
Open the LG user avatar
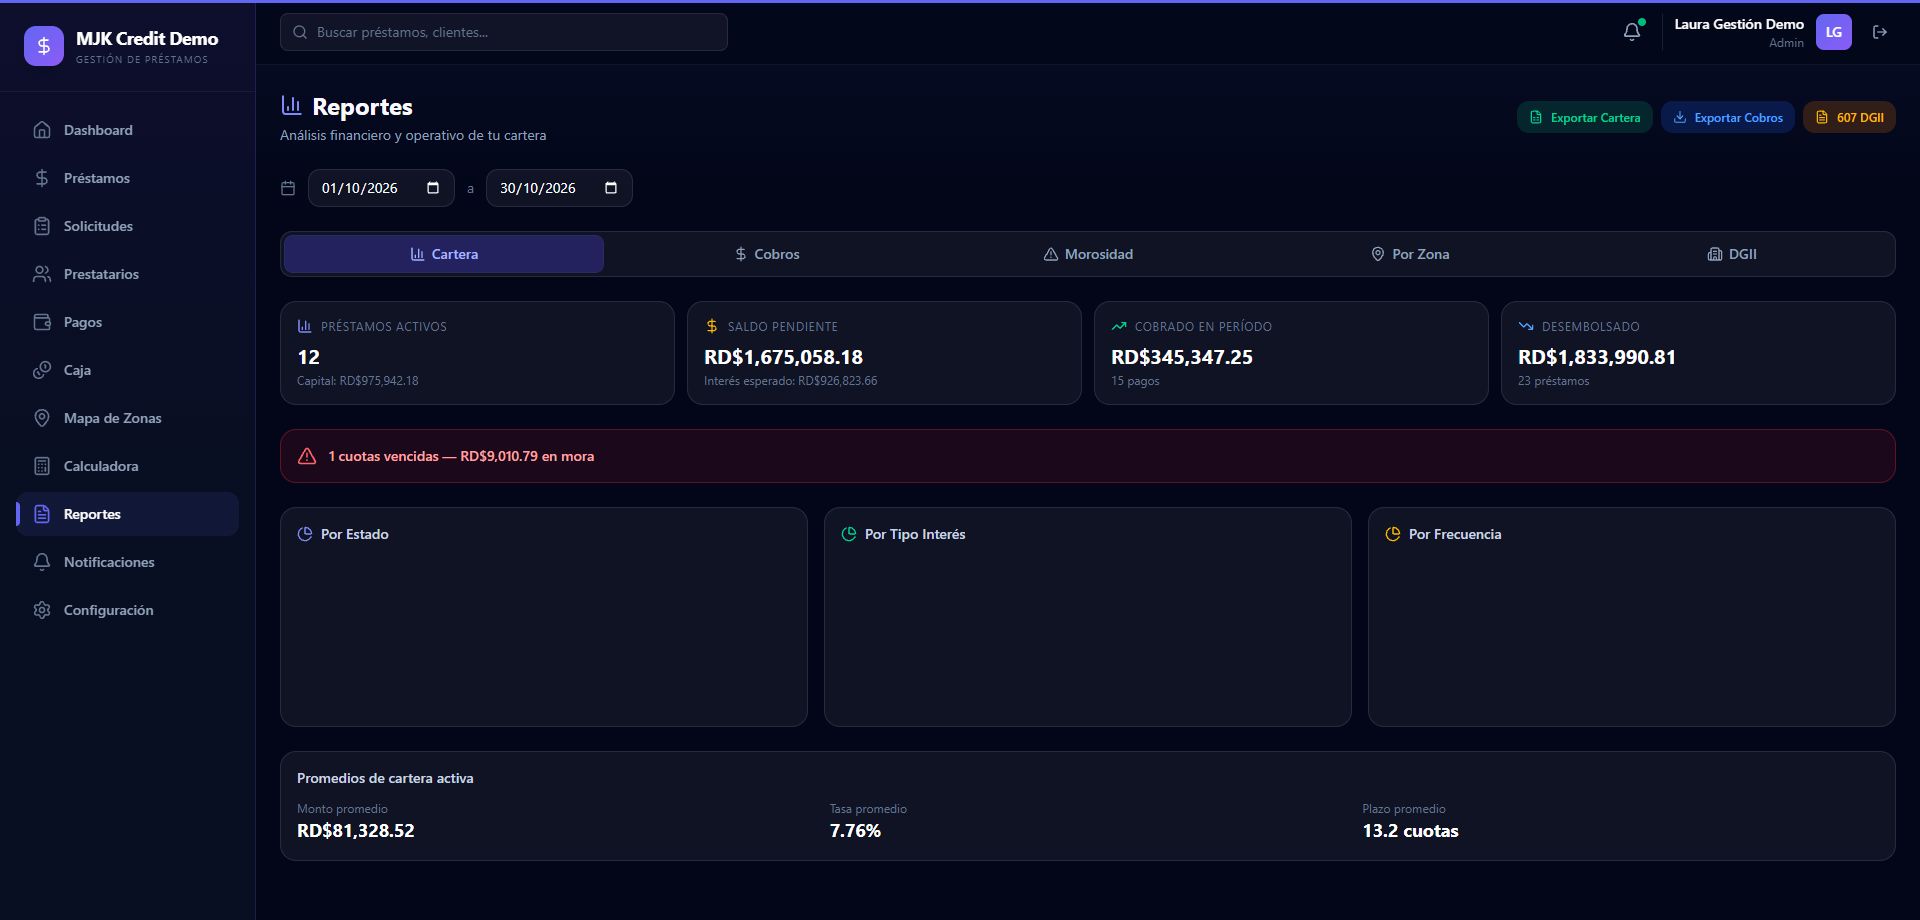coord(1834,32)
